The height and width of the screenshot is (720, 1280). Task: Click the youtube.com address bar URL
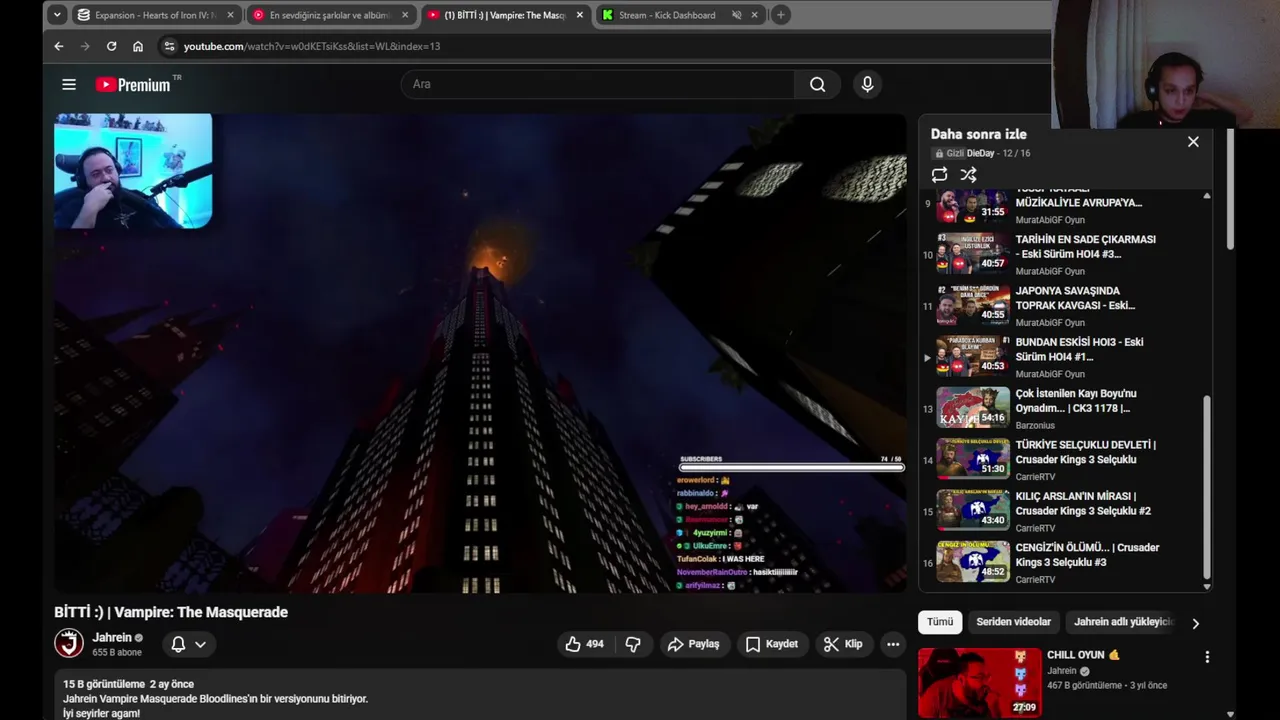click(x=312, y=46)
